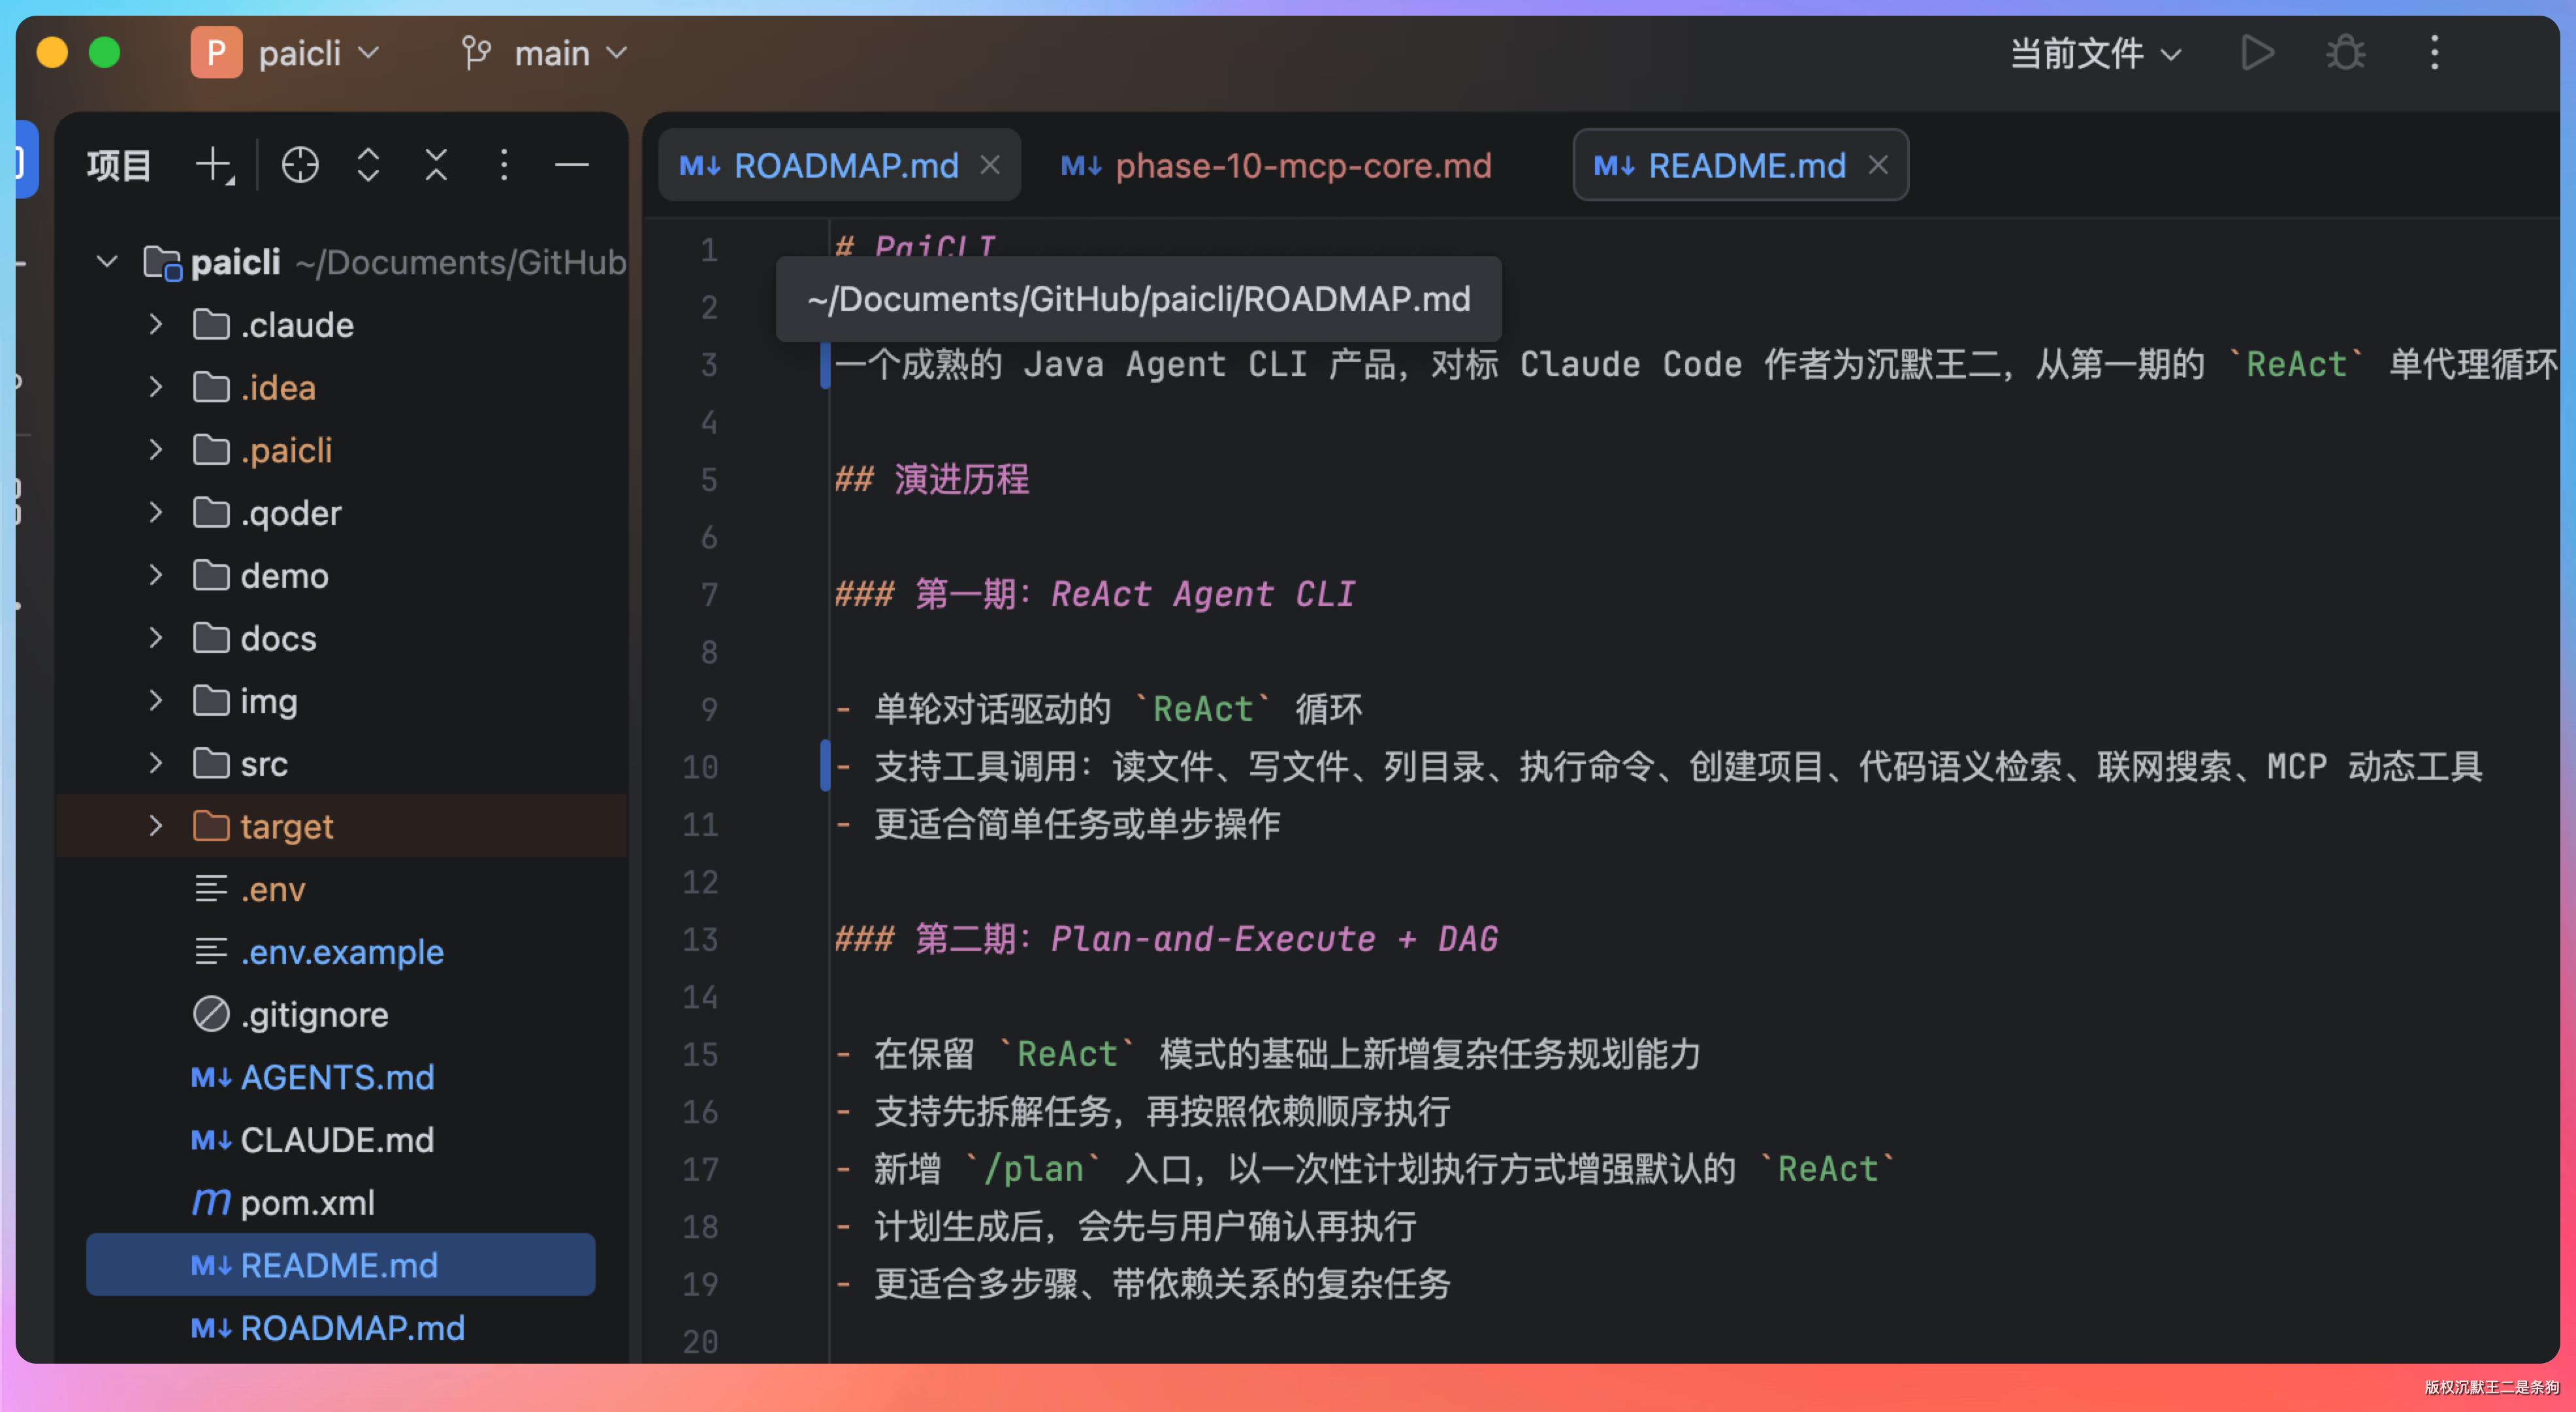Click the 项目 panel title
The height and width of the screenshot is (1412, 2576).
tap(118, 165)
